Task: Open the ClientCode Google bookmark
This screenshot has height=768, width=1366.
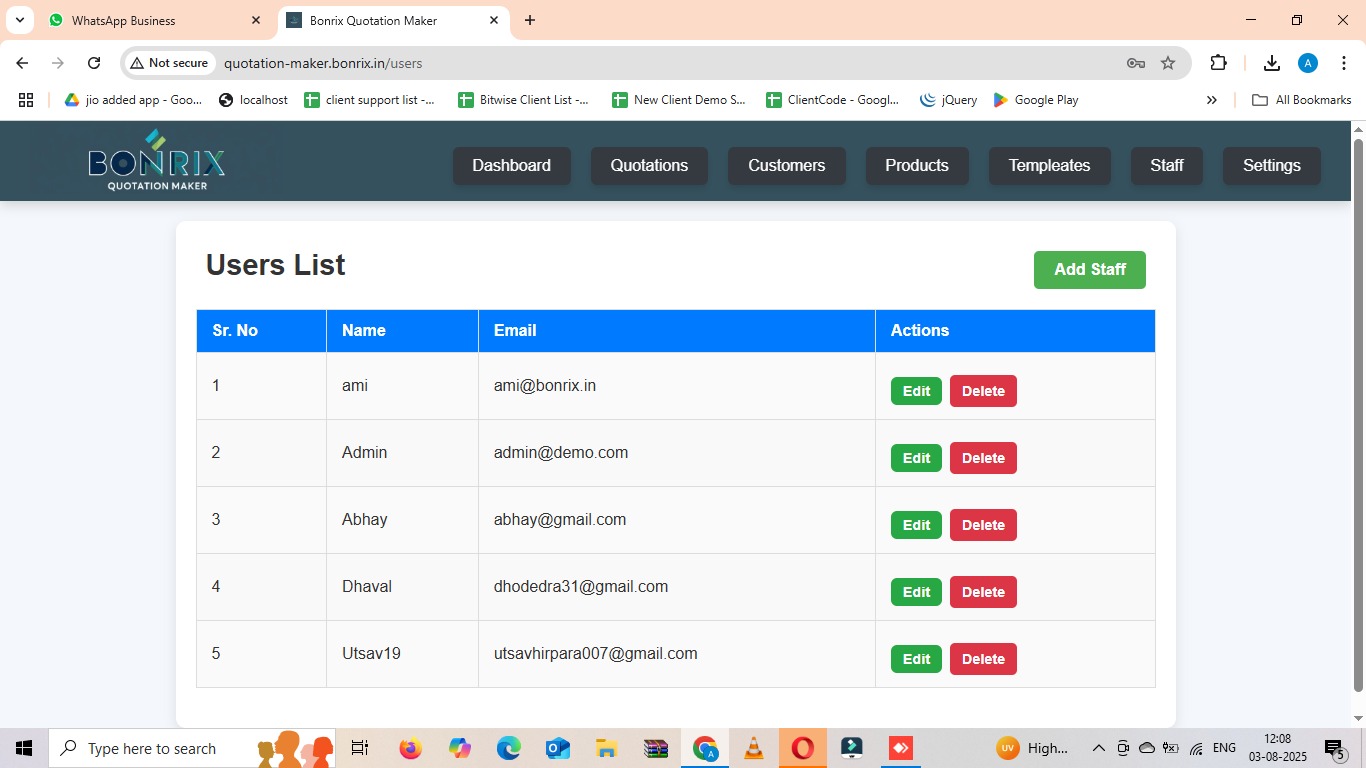Action: (832, 100)
